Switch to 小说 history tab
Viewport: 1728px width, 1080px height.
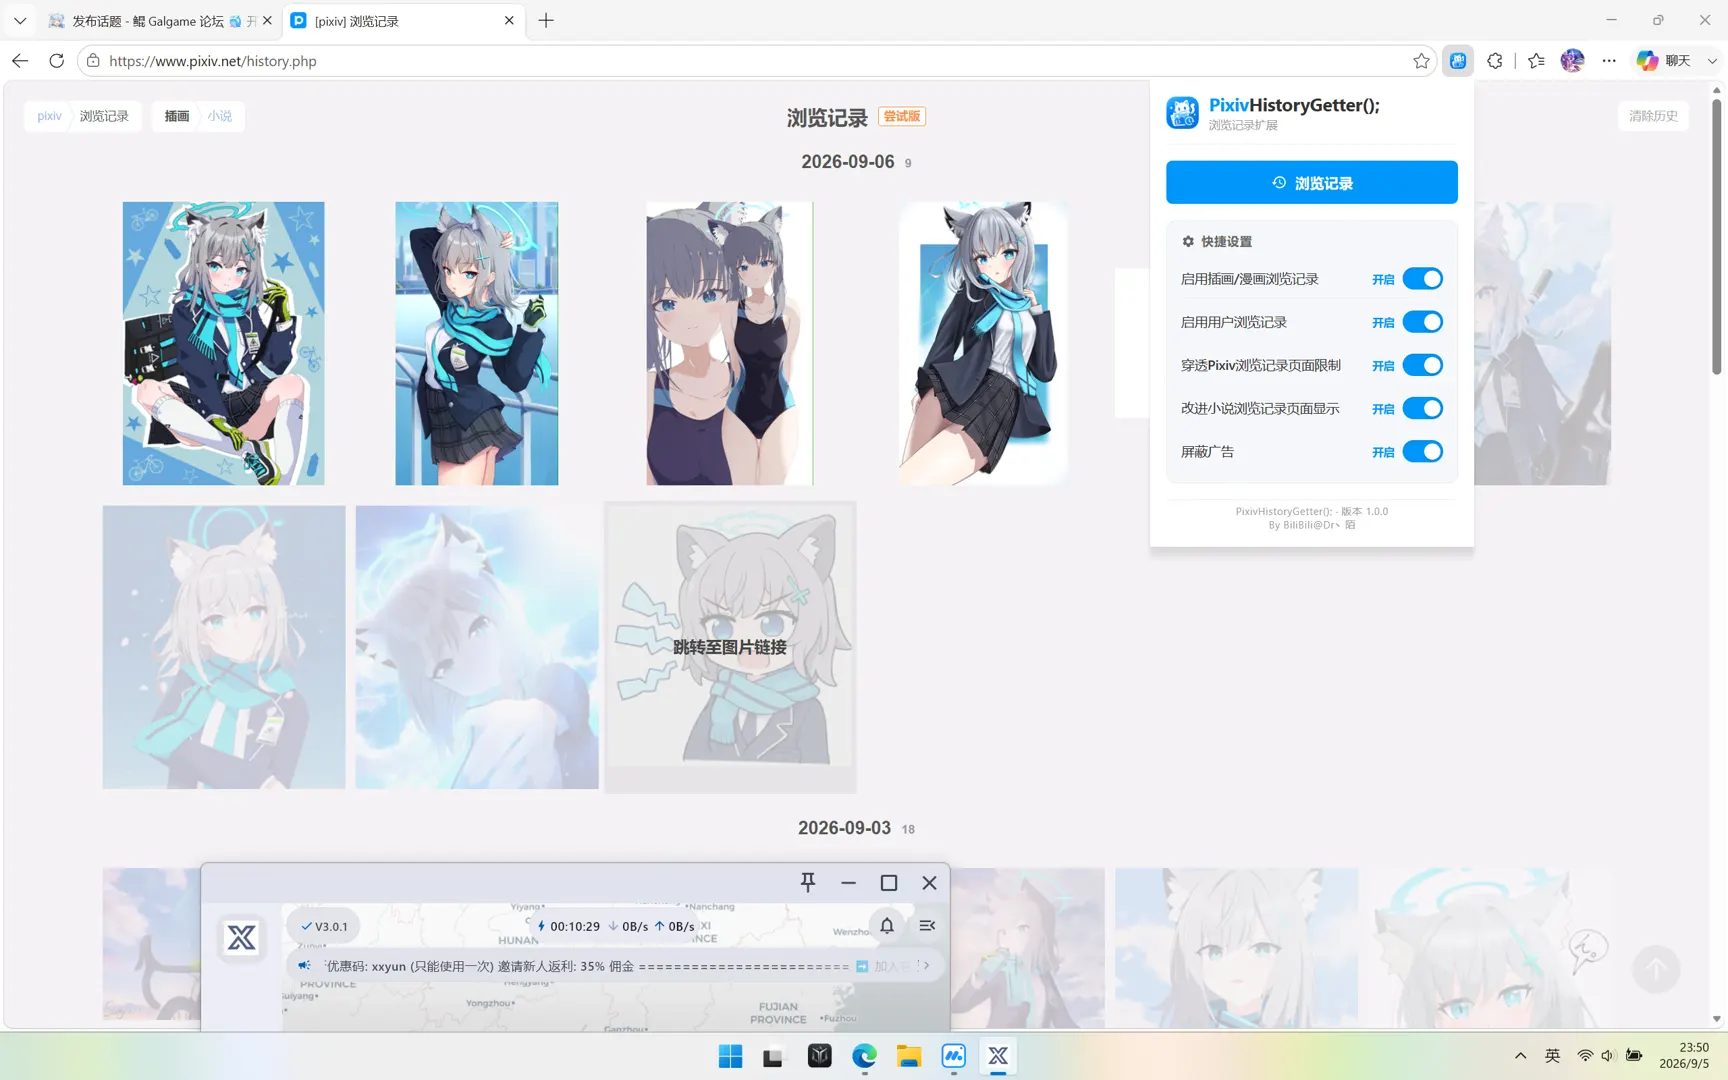(220, 116)
